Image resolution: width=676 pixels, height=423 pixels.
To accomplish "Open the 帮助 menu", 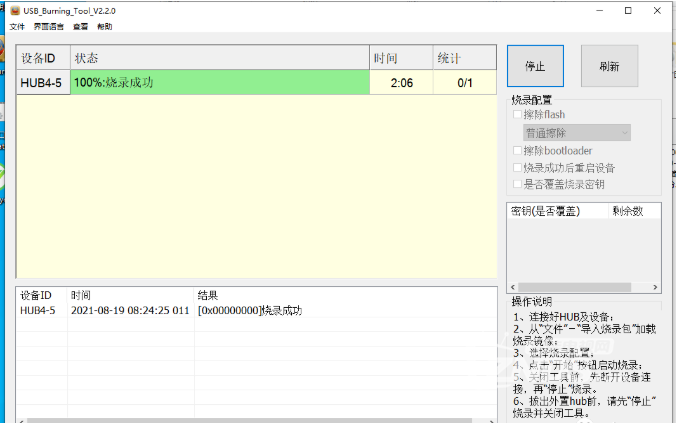I will (x=105, y=26).
